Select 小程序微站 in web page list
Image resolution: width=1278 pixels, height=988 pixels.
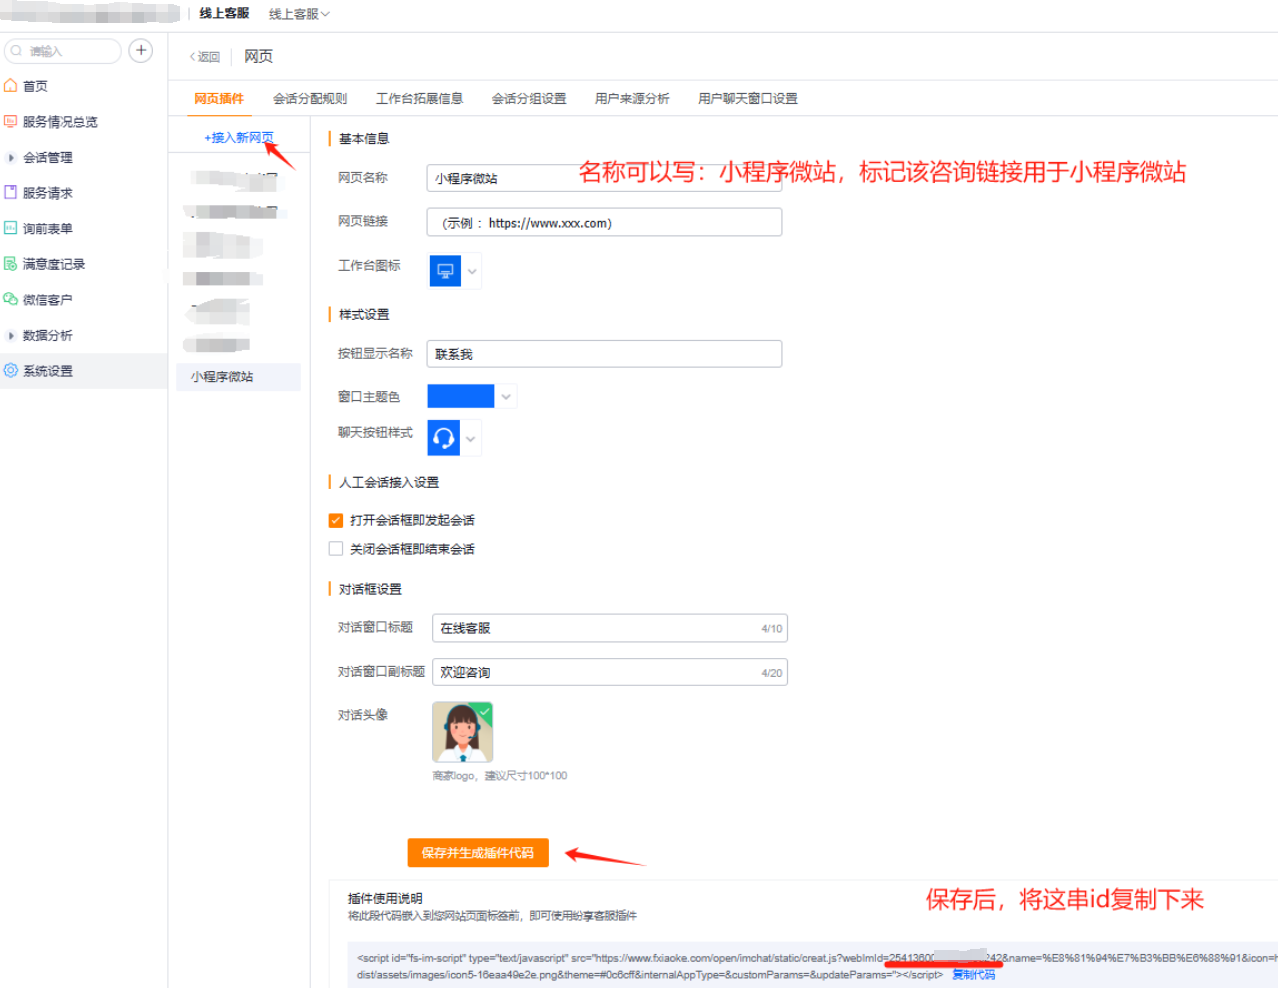pyautogui.click(x=238, y=377)
